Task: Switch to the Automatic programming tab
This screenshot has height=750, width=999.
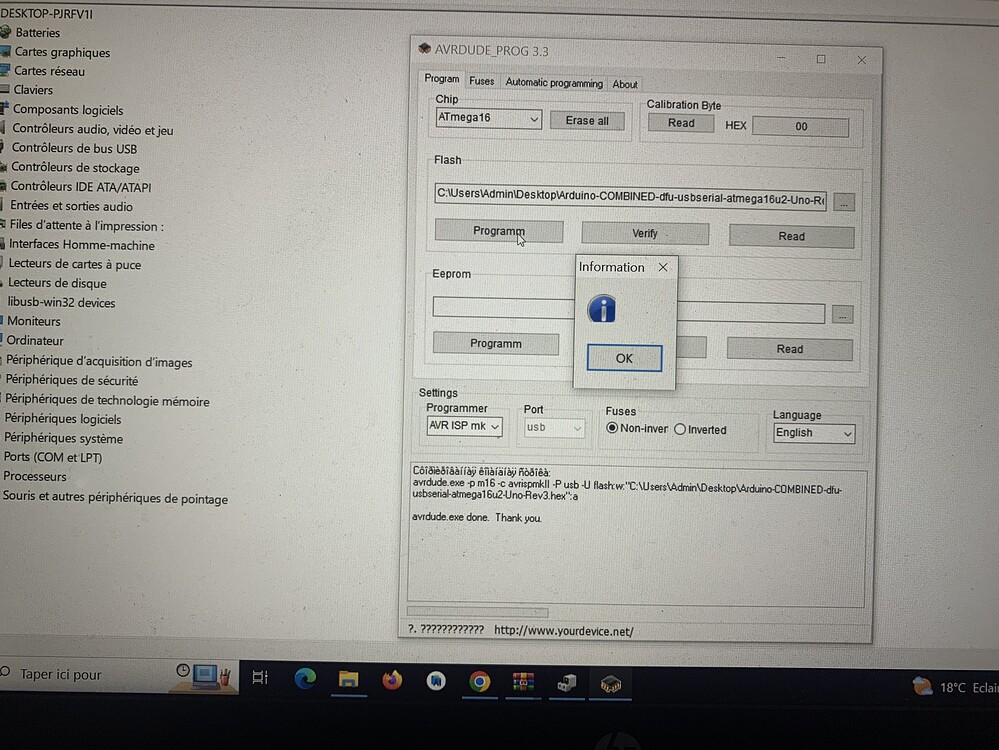Action: click(x=554, y=82)
